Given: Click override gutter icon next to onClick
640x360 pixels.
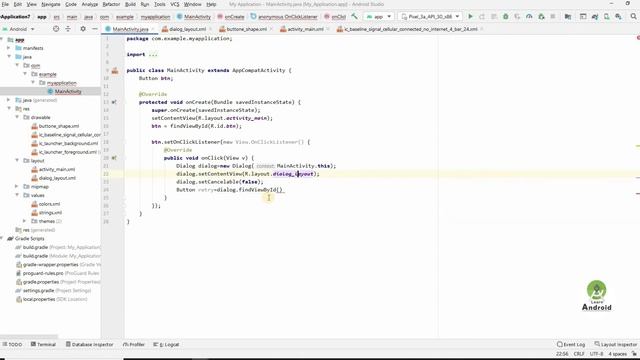Looking at the screenshot, I should pos(114,158).
